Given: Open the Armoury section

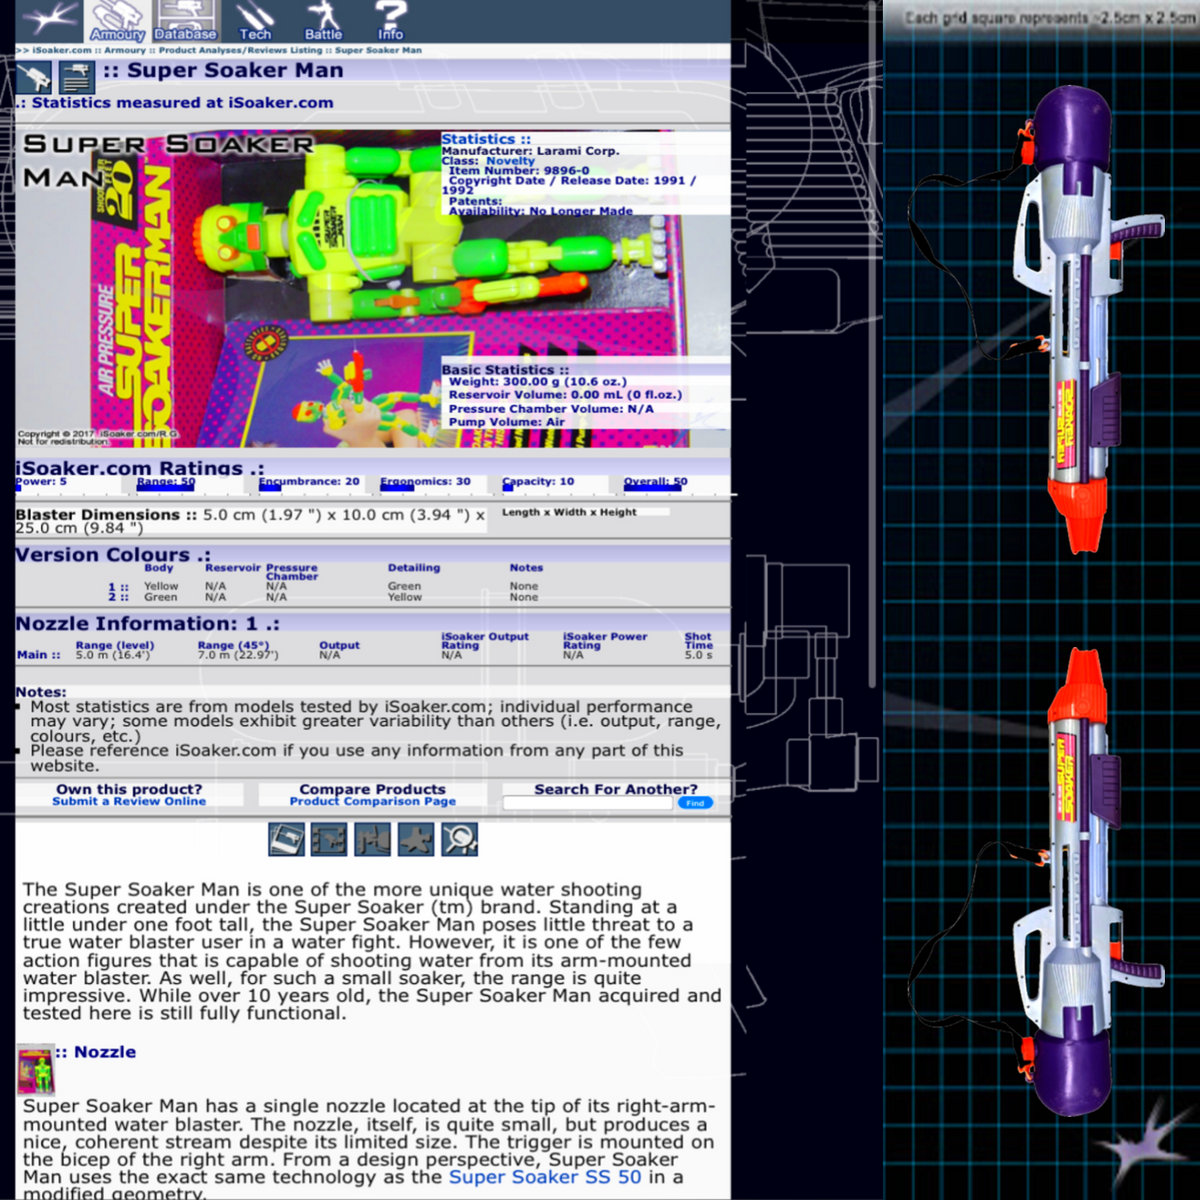Looking at the screenshot, I should pyautogui.click(x=118, y=21).
